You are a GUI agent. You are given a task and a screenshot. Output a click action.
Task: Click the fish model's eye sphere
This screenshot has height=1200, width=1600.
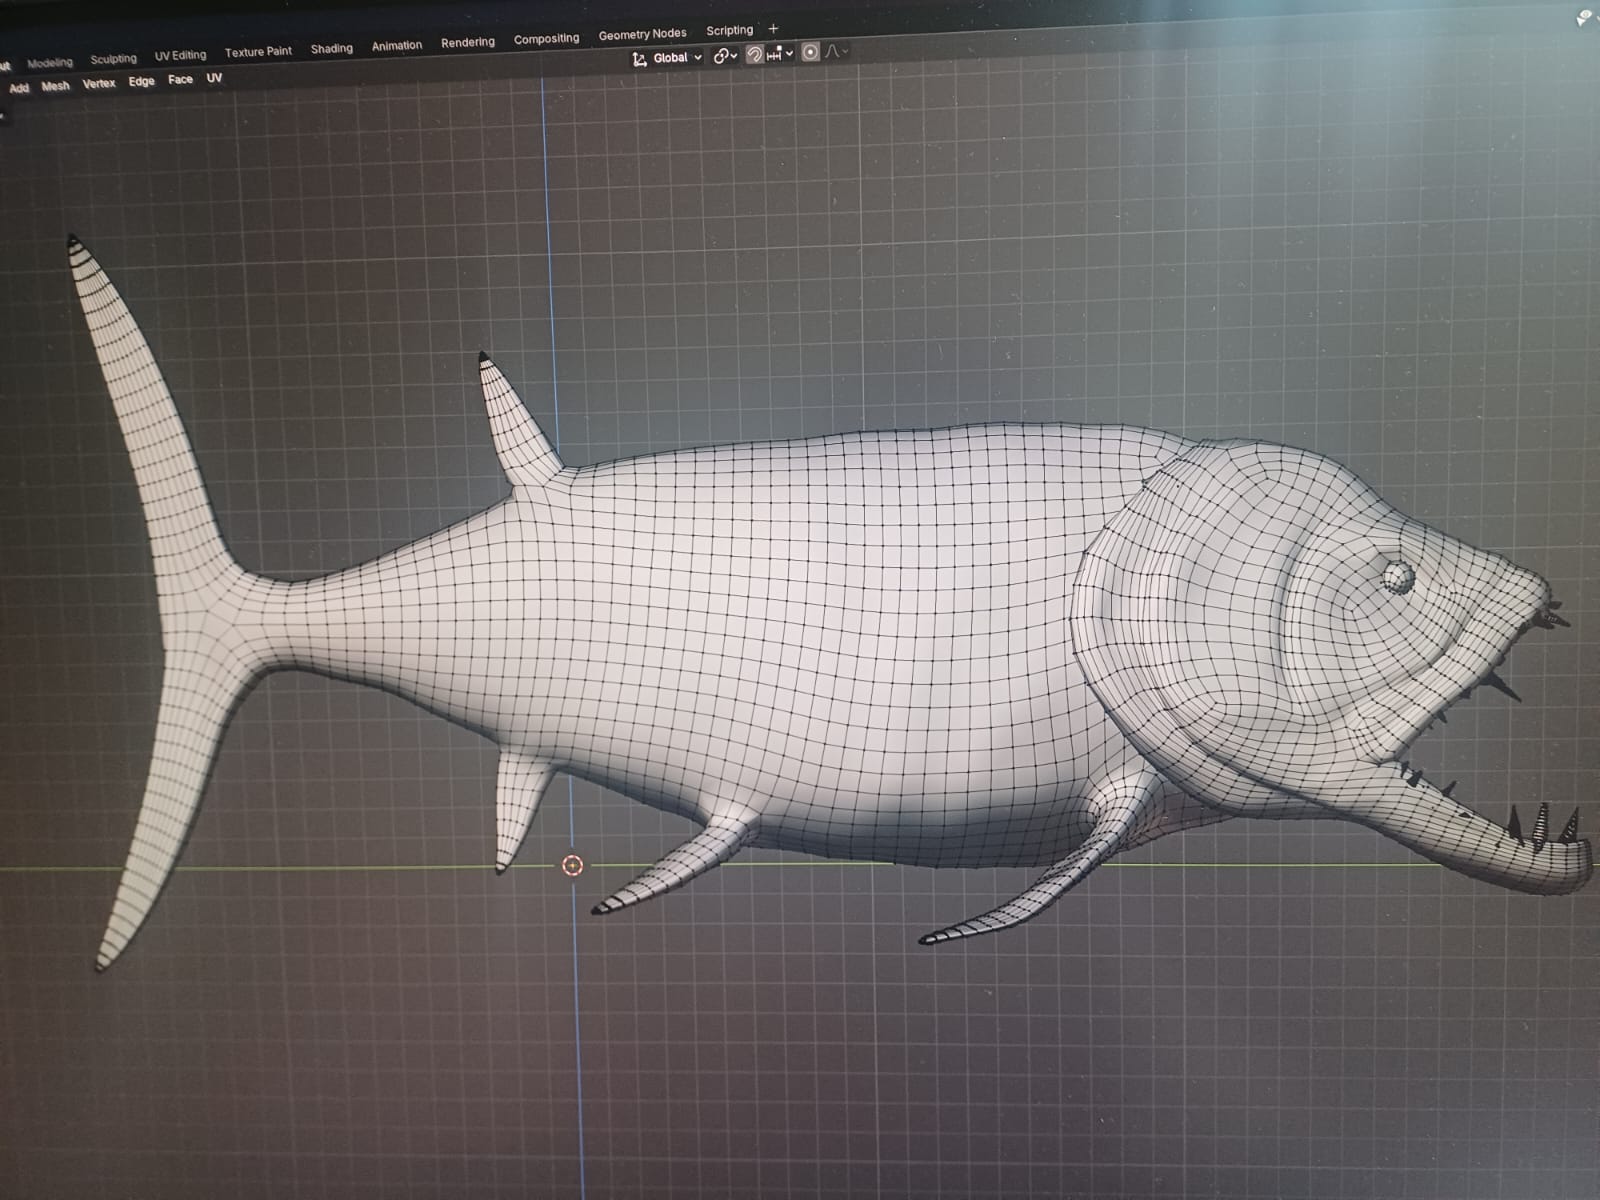[x=1399, y=575]
